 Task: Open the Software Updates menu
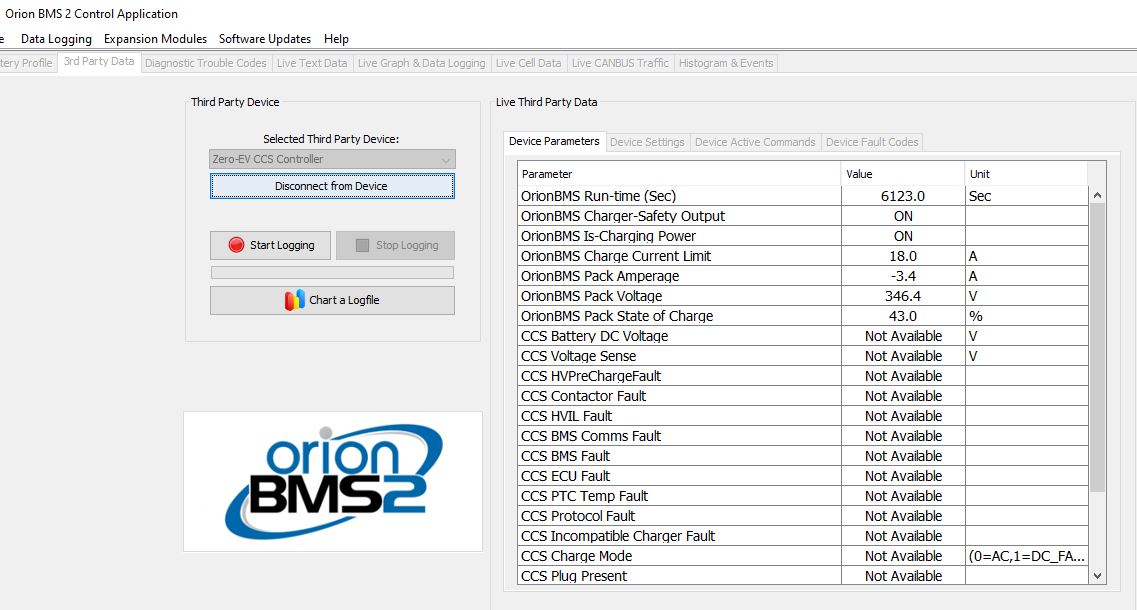(x=265, y=38)
